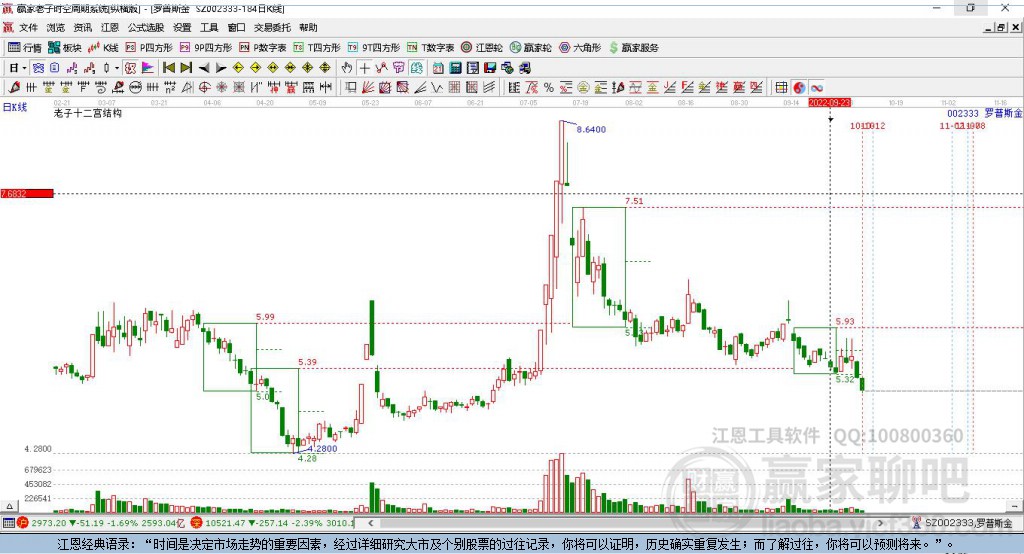Open the network globe icon

point(507,68)
